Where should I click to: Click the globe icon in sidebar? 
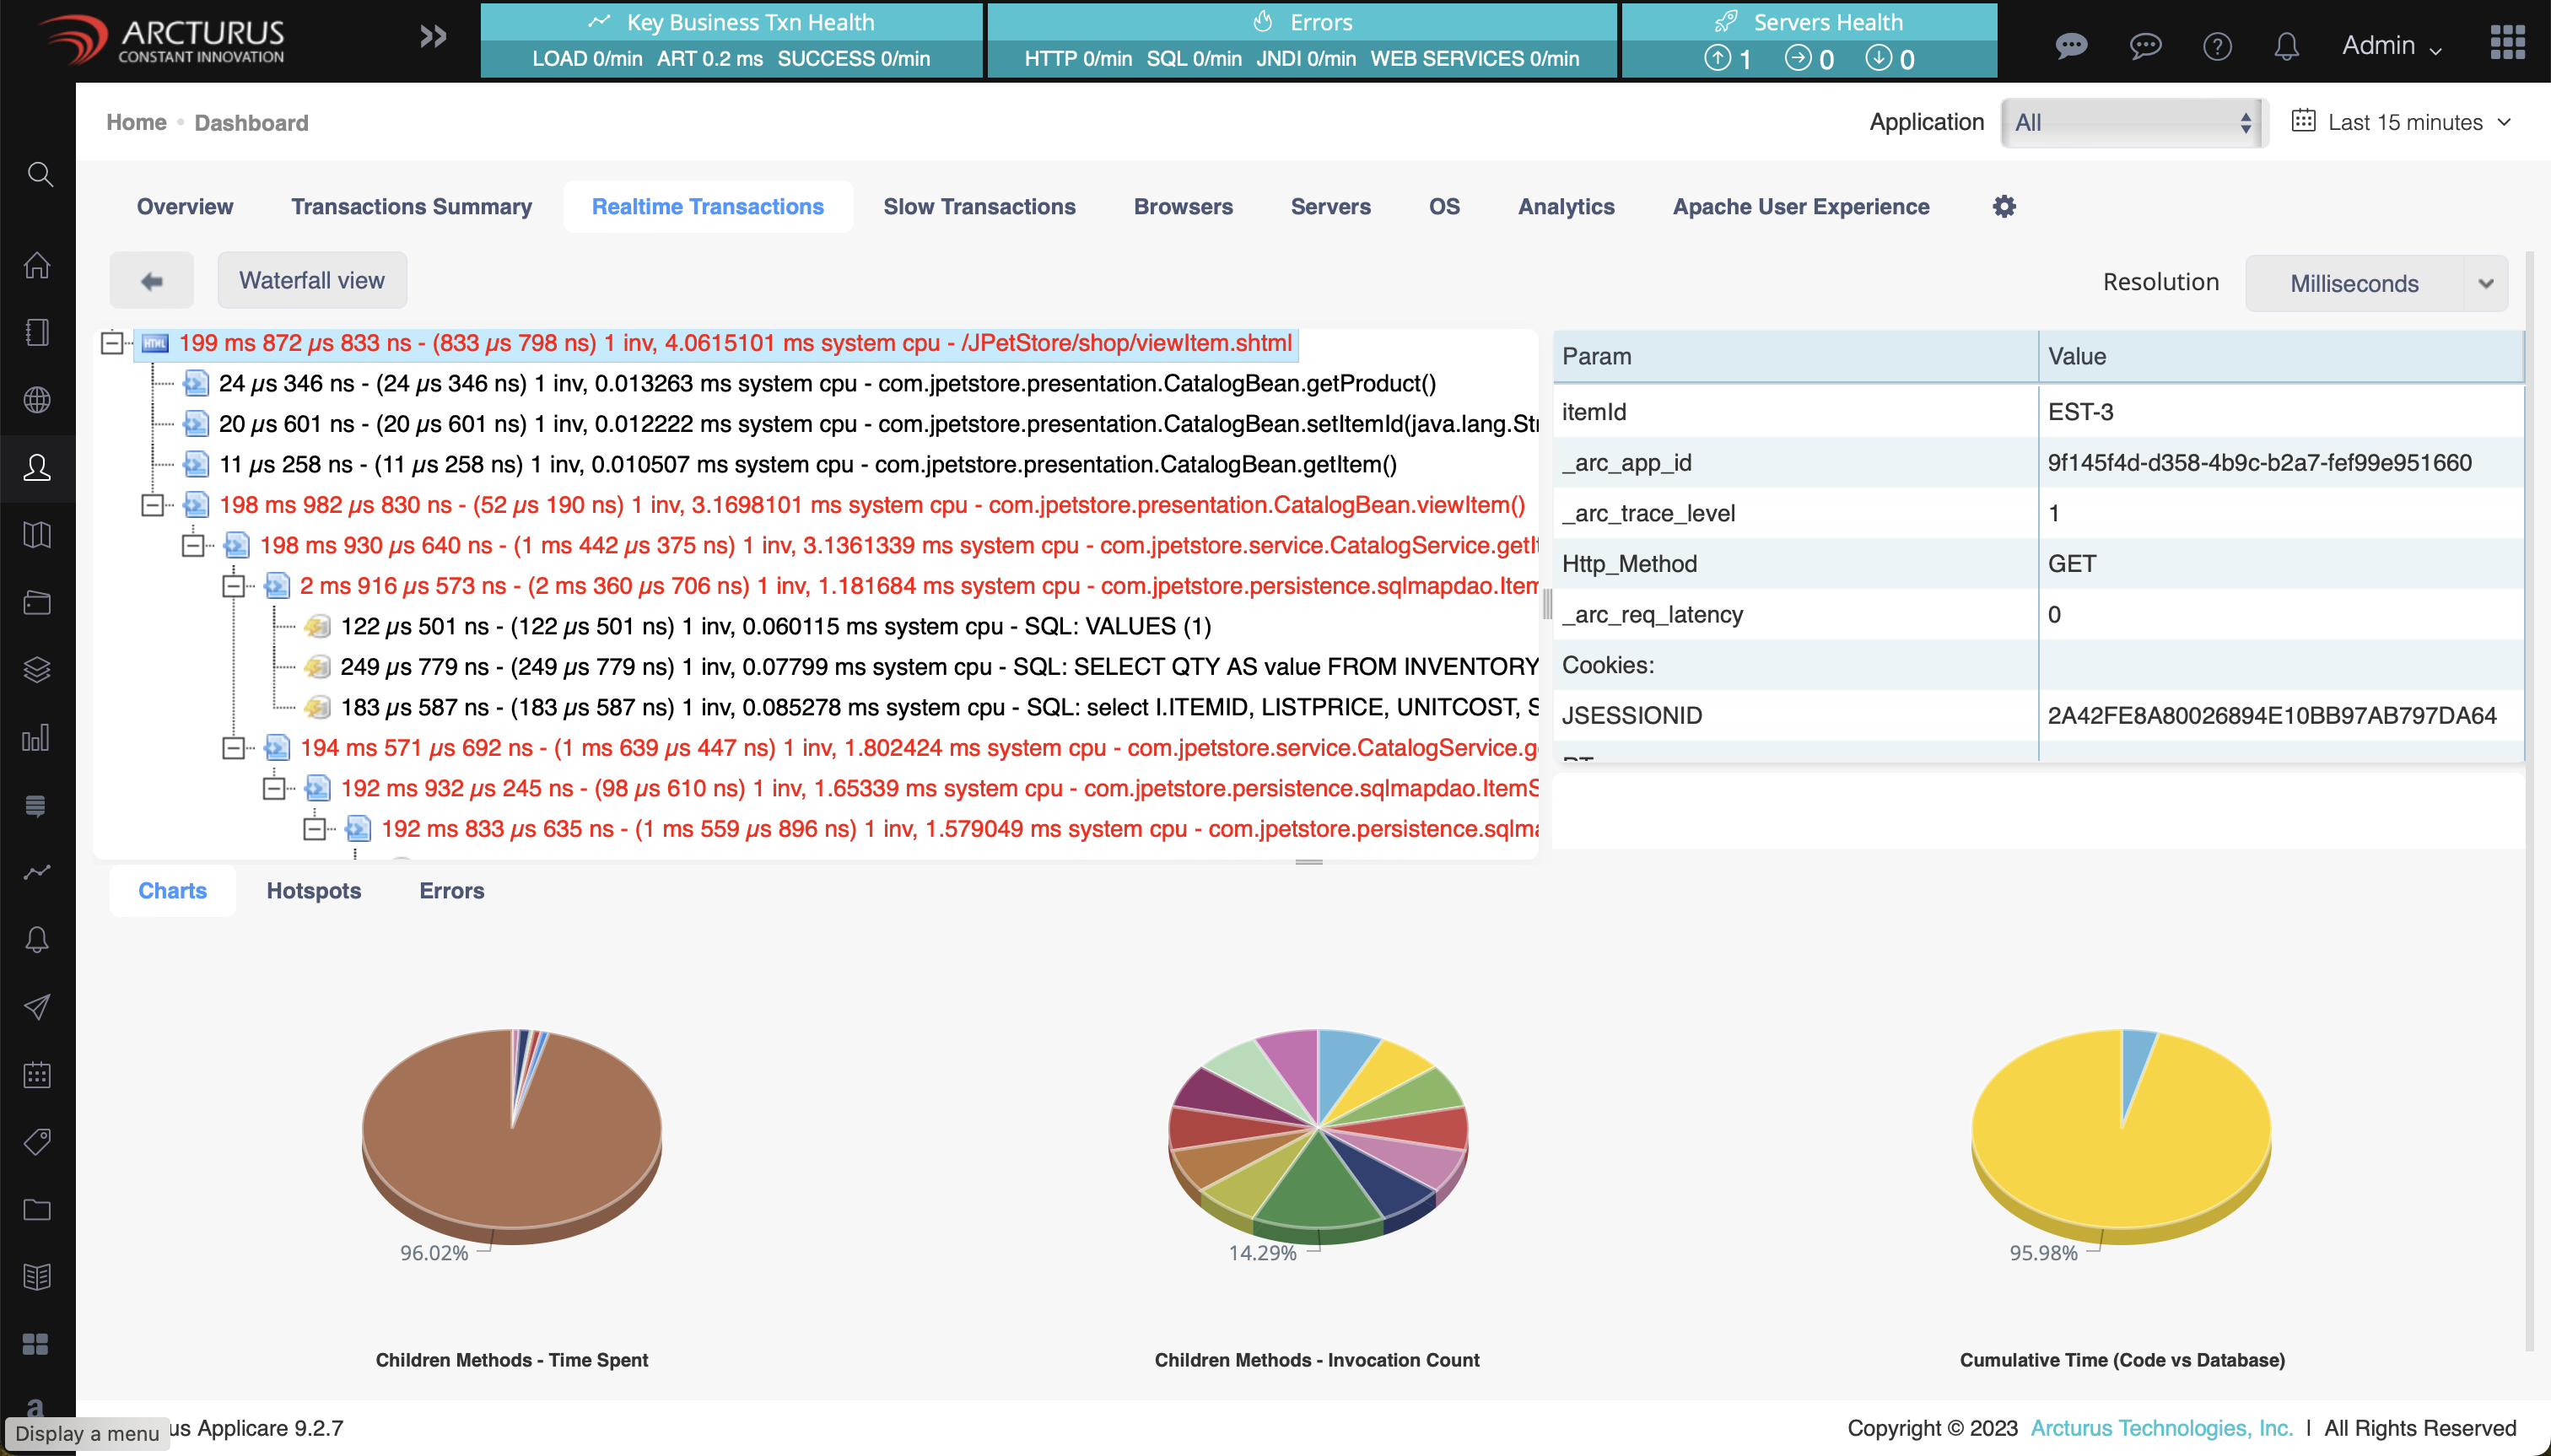click(x=37, y=400)
